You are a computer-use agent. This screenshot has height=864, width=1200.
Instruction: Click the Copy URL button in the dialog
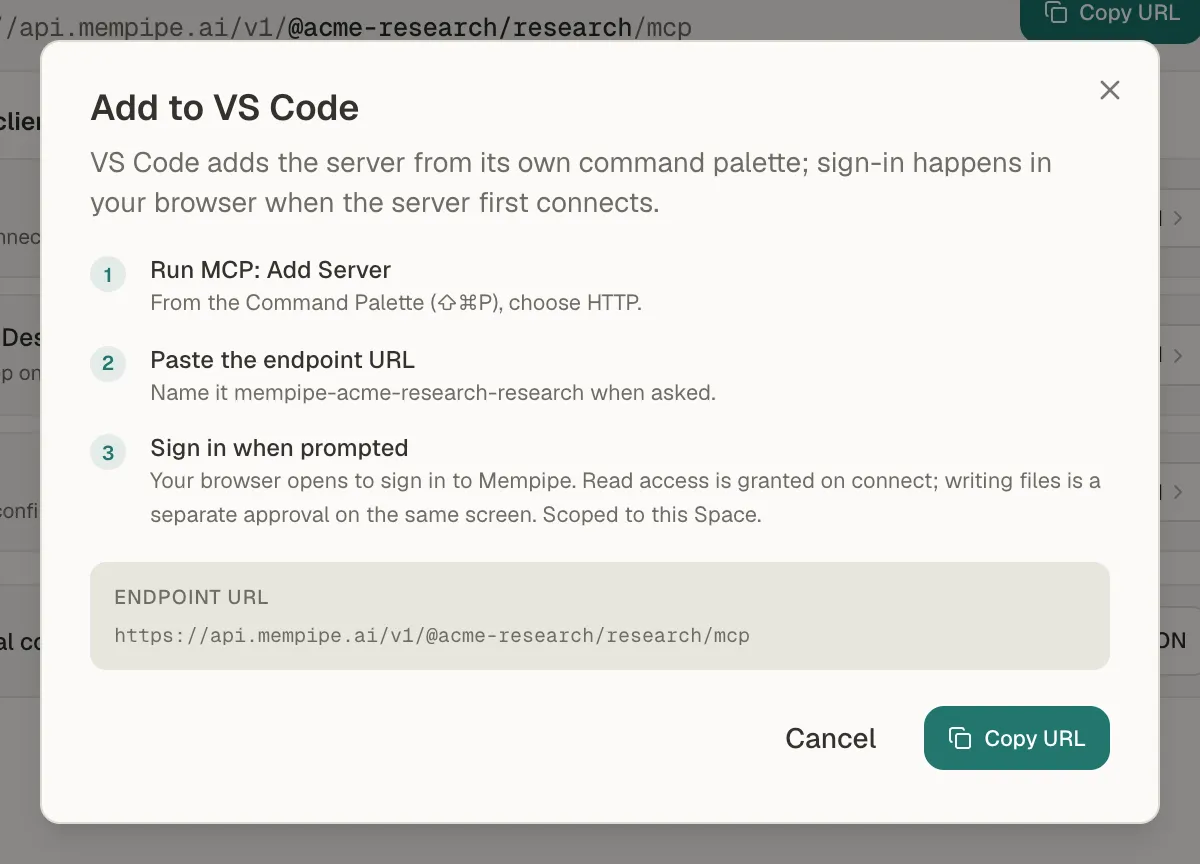(x=1016, y=738)
